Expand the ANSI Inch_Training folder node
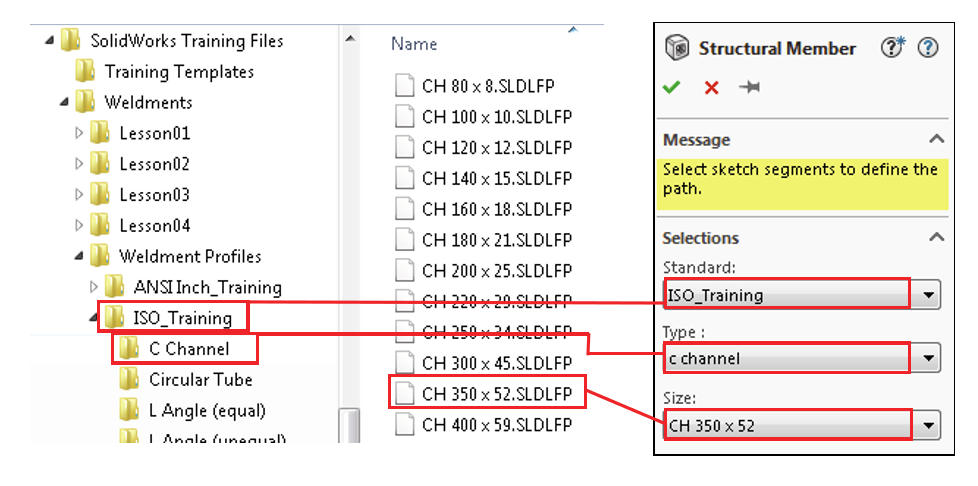The height and width of the screenshot is (486, 978). (x=94, y=287)
